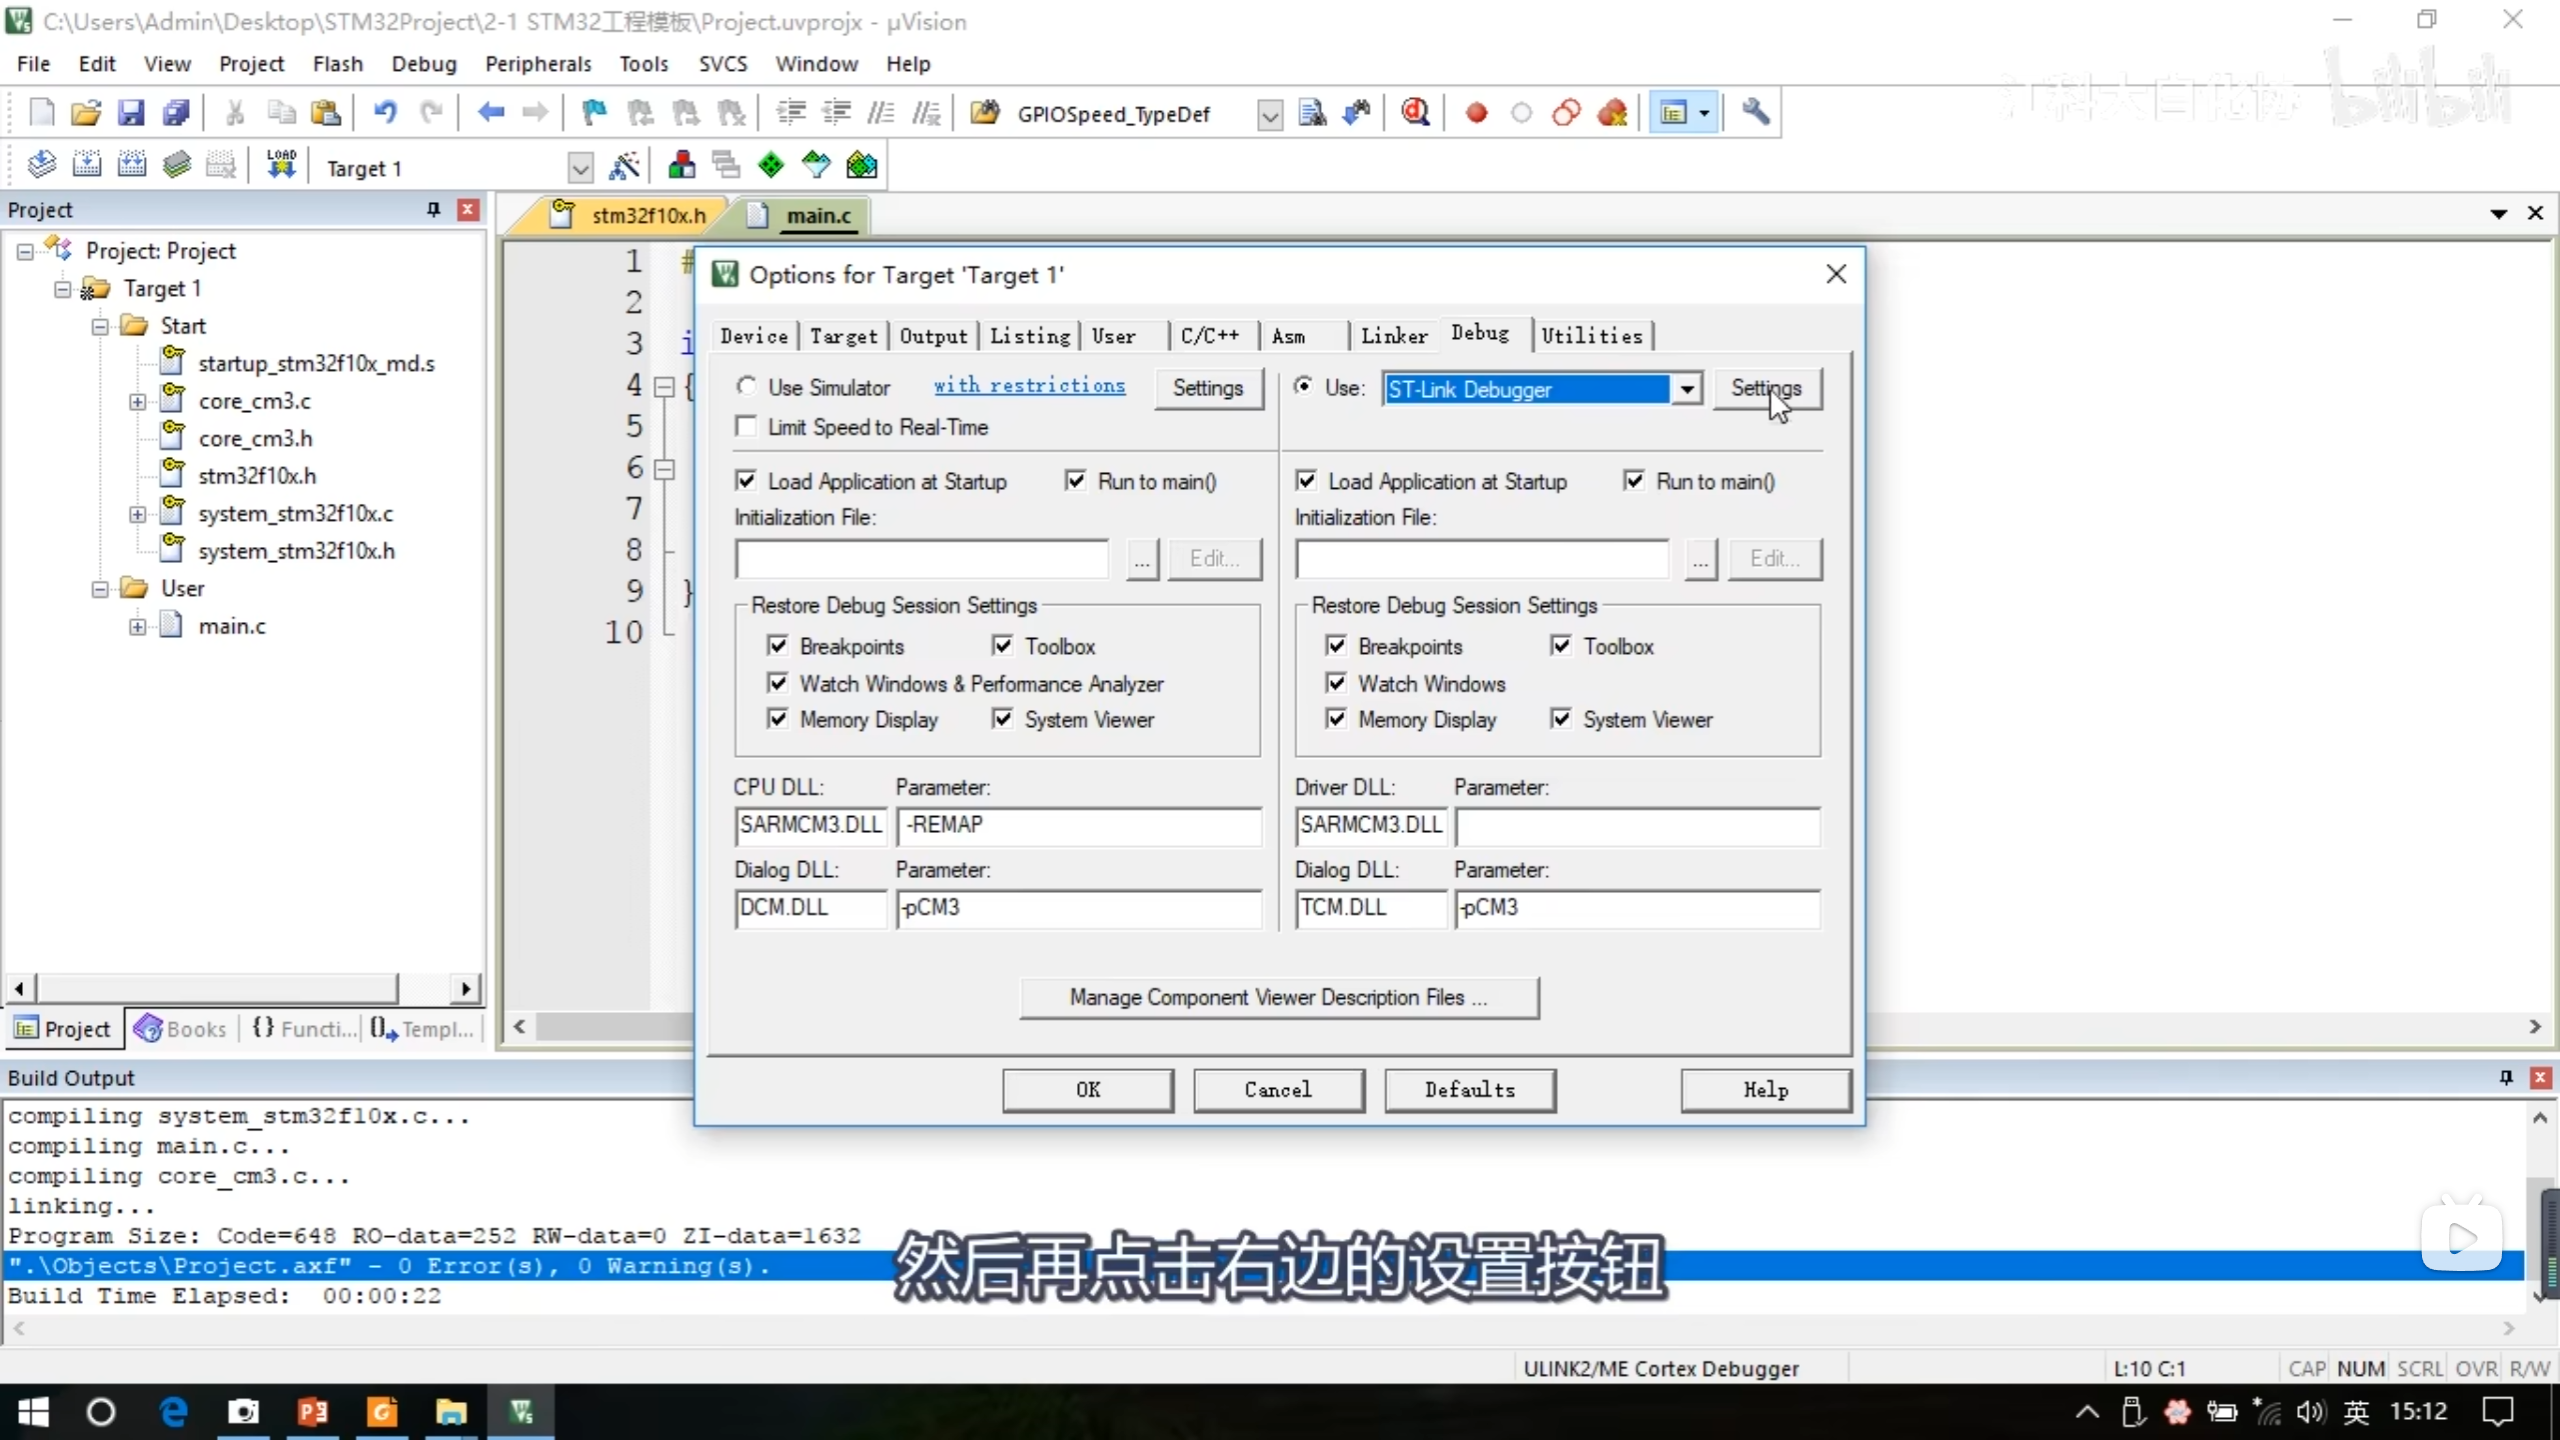Click the Start/Stop Debug Session icon
This screenshot has width=2560, height=1440.
[1415, 113]
